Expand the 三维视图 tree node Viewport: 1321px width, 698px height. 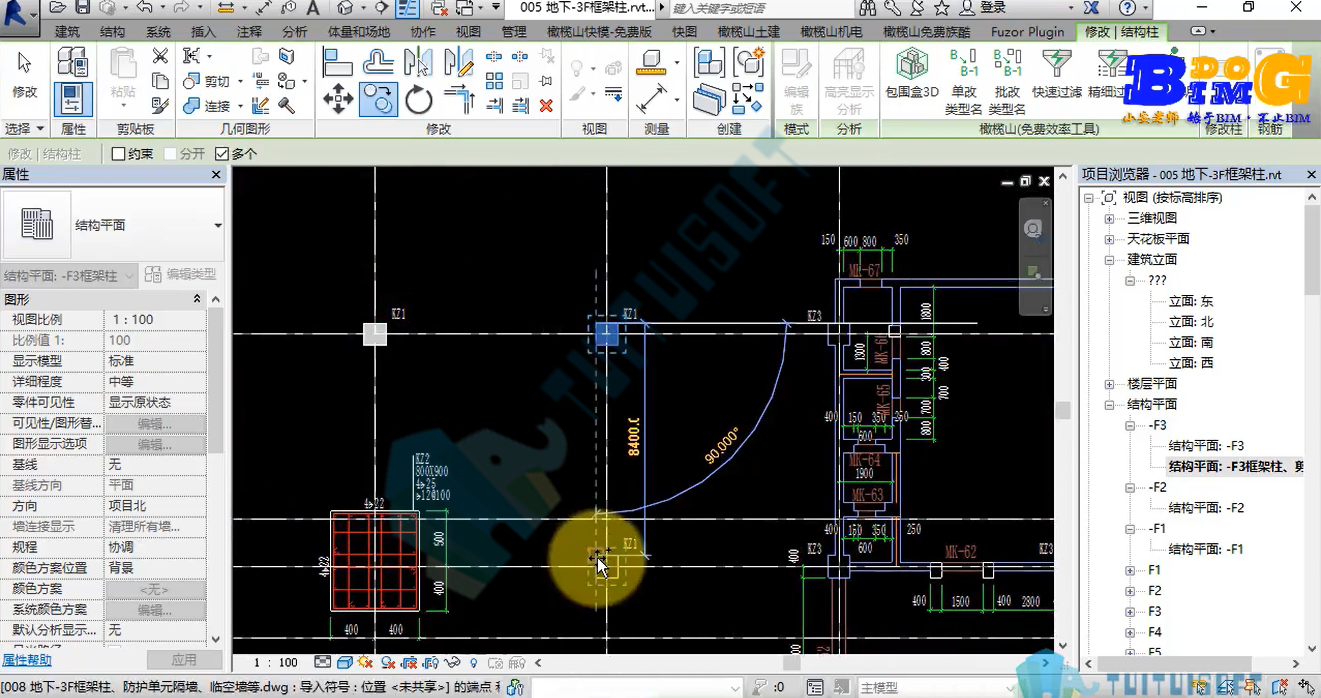click(x=1109, y=218)
